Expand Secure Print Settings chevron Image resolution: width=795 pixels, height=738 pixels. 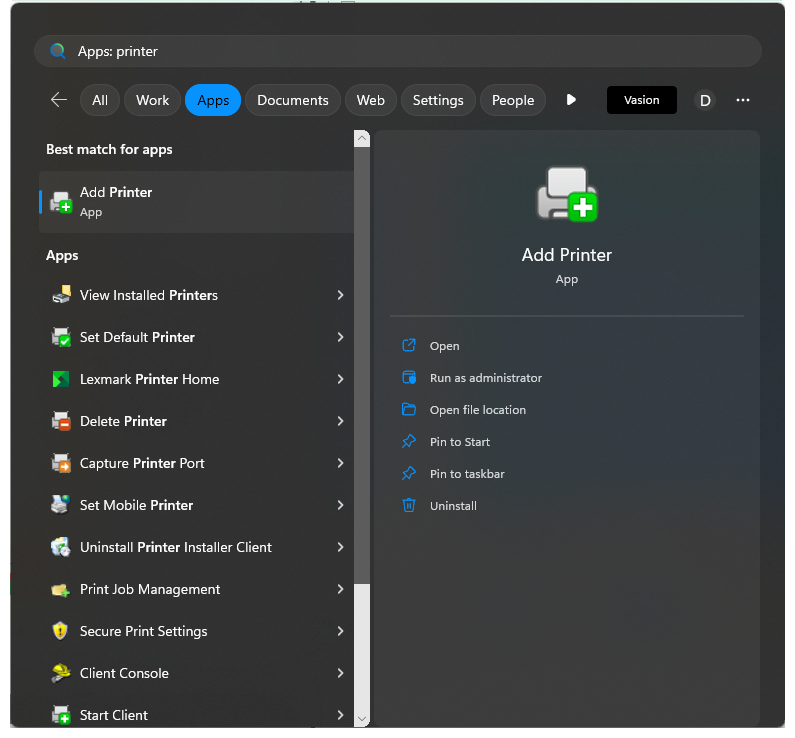click(340, 631)
